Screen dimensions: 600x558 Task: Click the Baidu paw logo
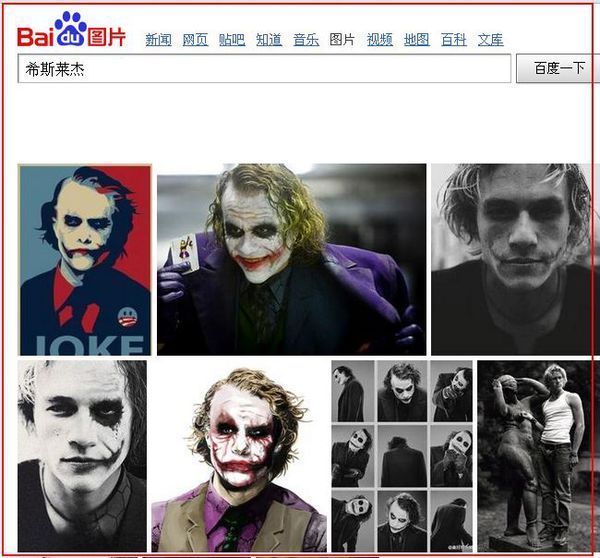[x=72, y=29]
